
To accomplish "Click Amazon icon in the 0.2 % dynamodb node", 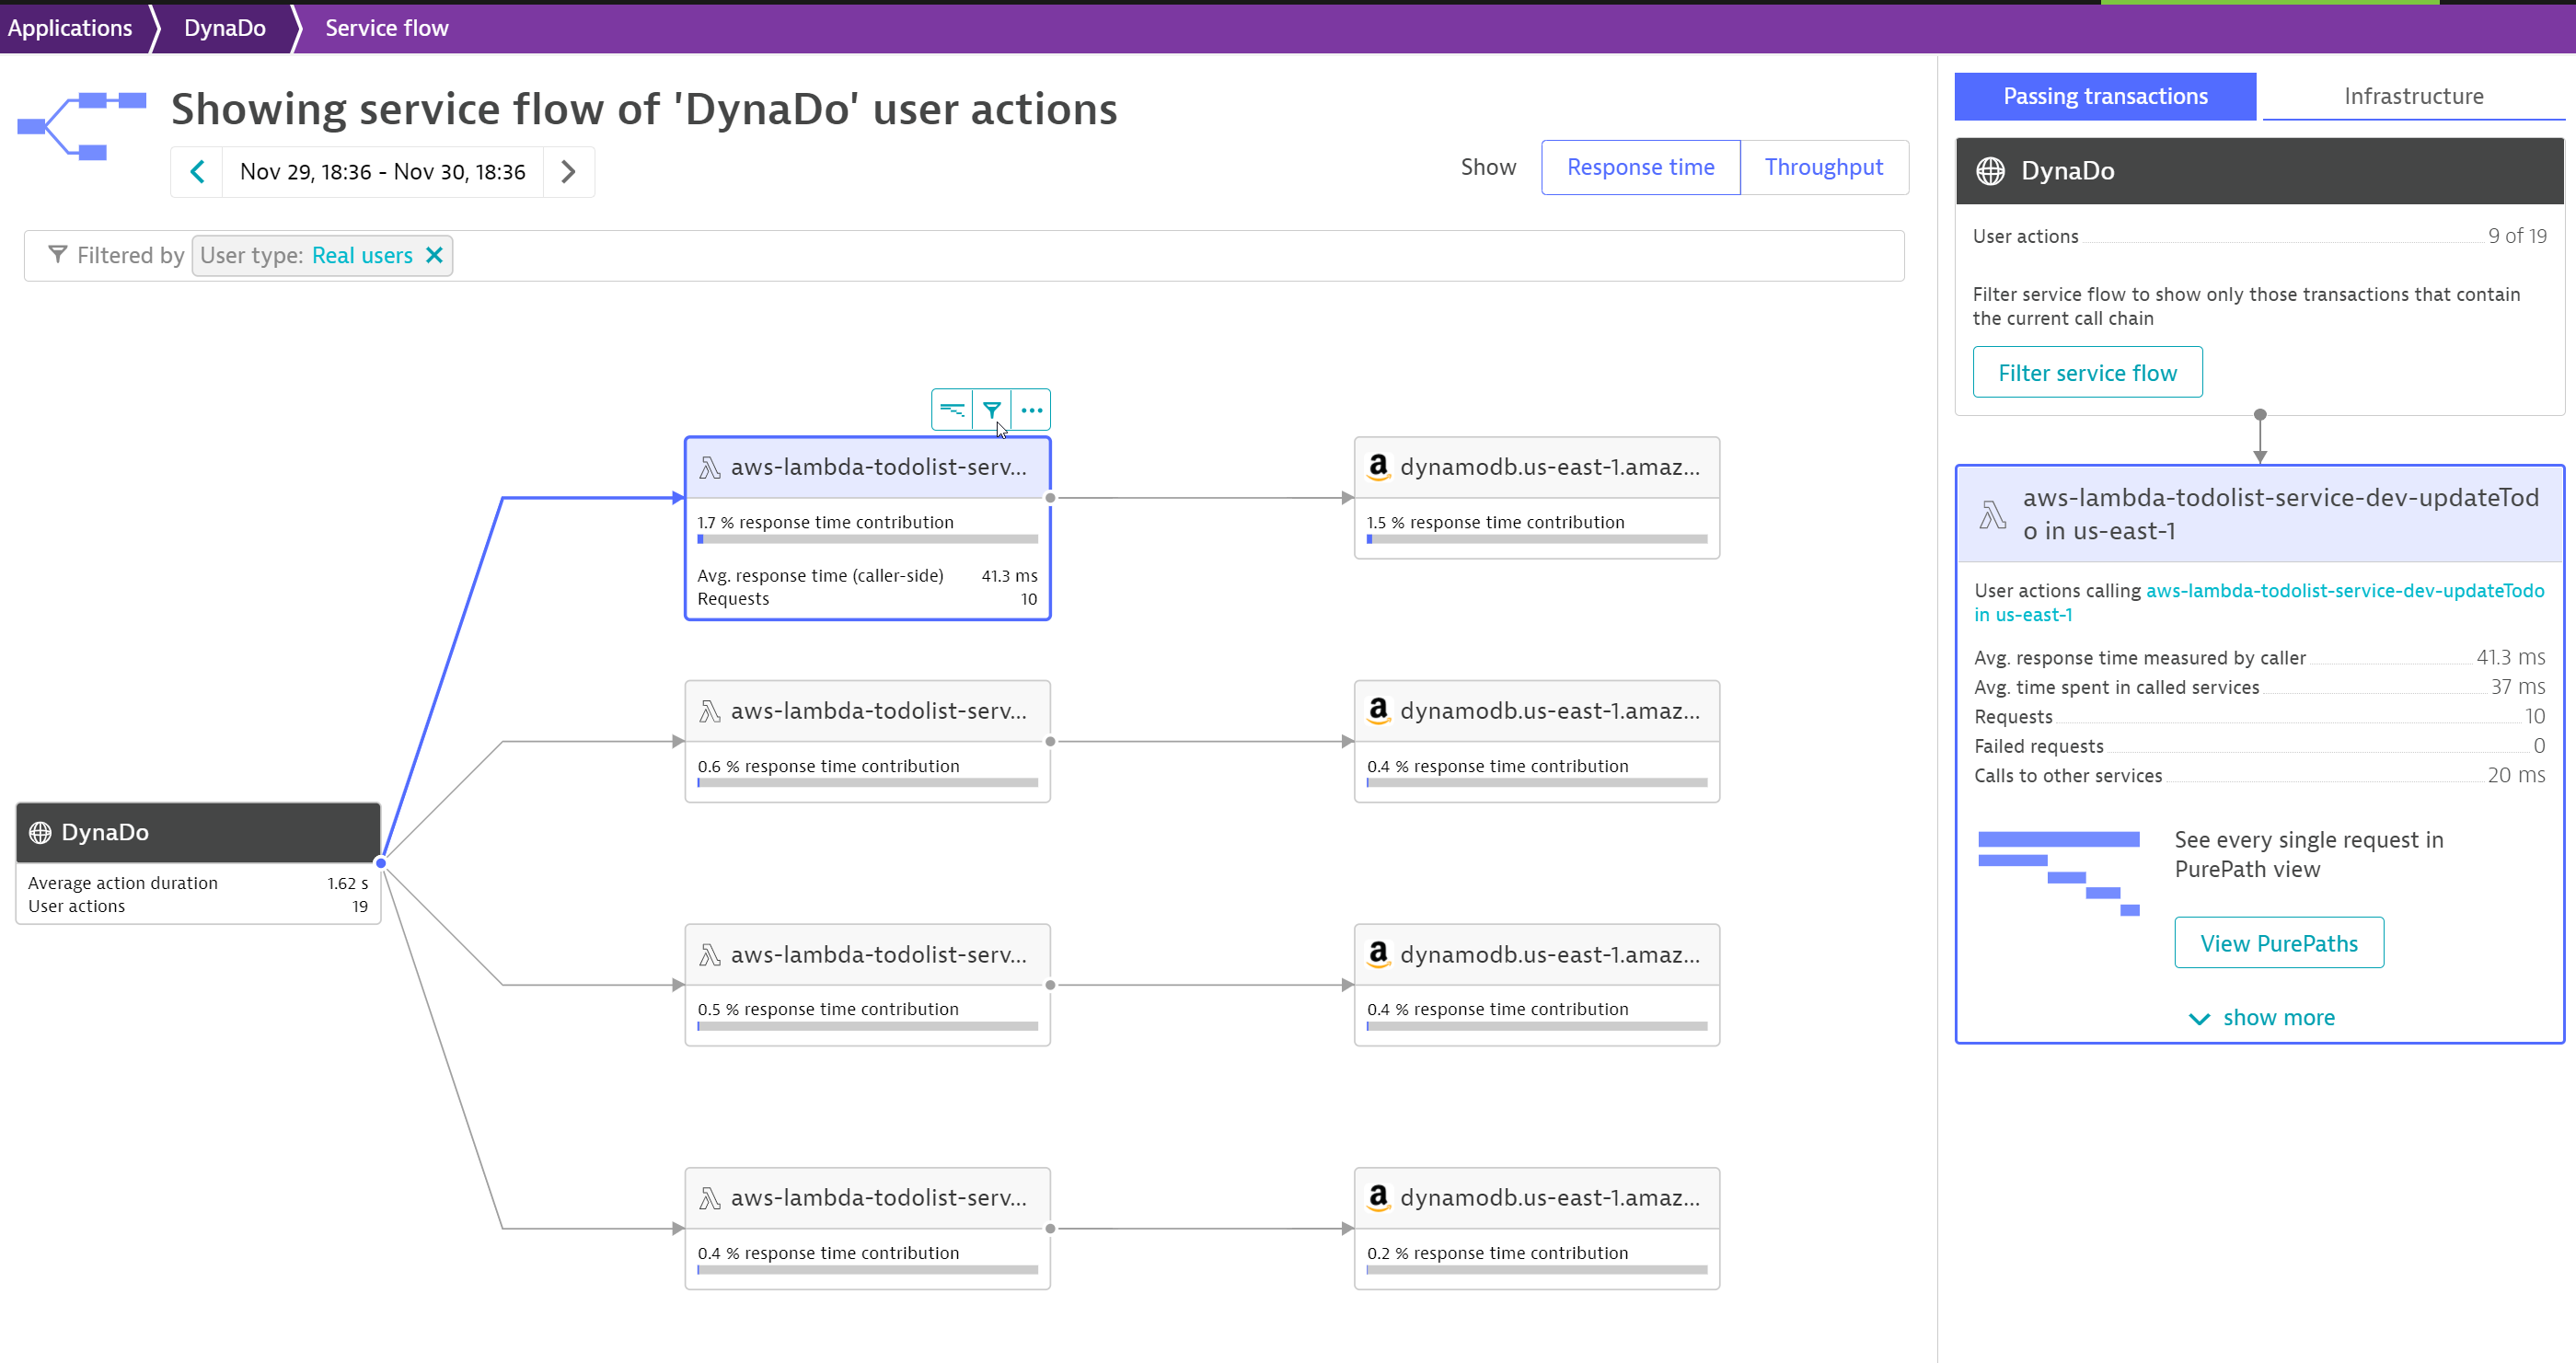I will [1379, 1197].
